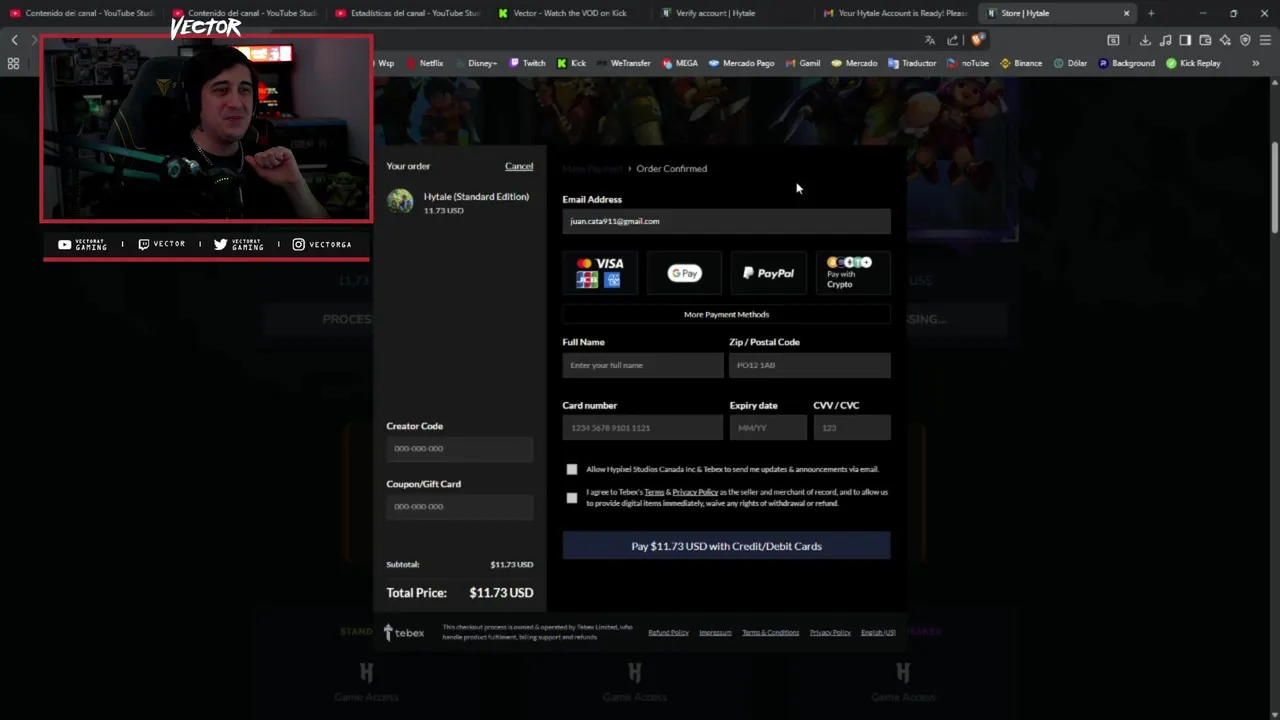Click the Total Price $11.73 USD value

501,593
